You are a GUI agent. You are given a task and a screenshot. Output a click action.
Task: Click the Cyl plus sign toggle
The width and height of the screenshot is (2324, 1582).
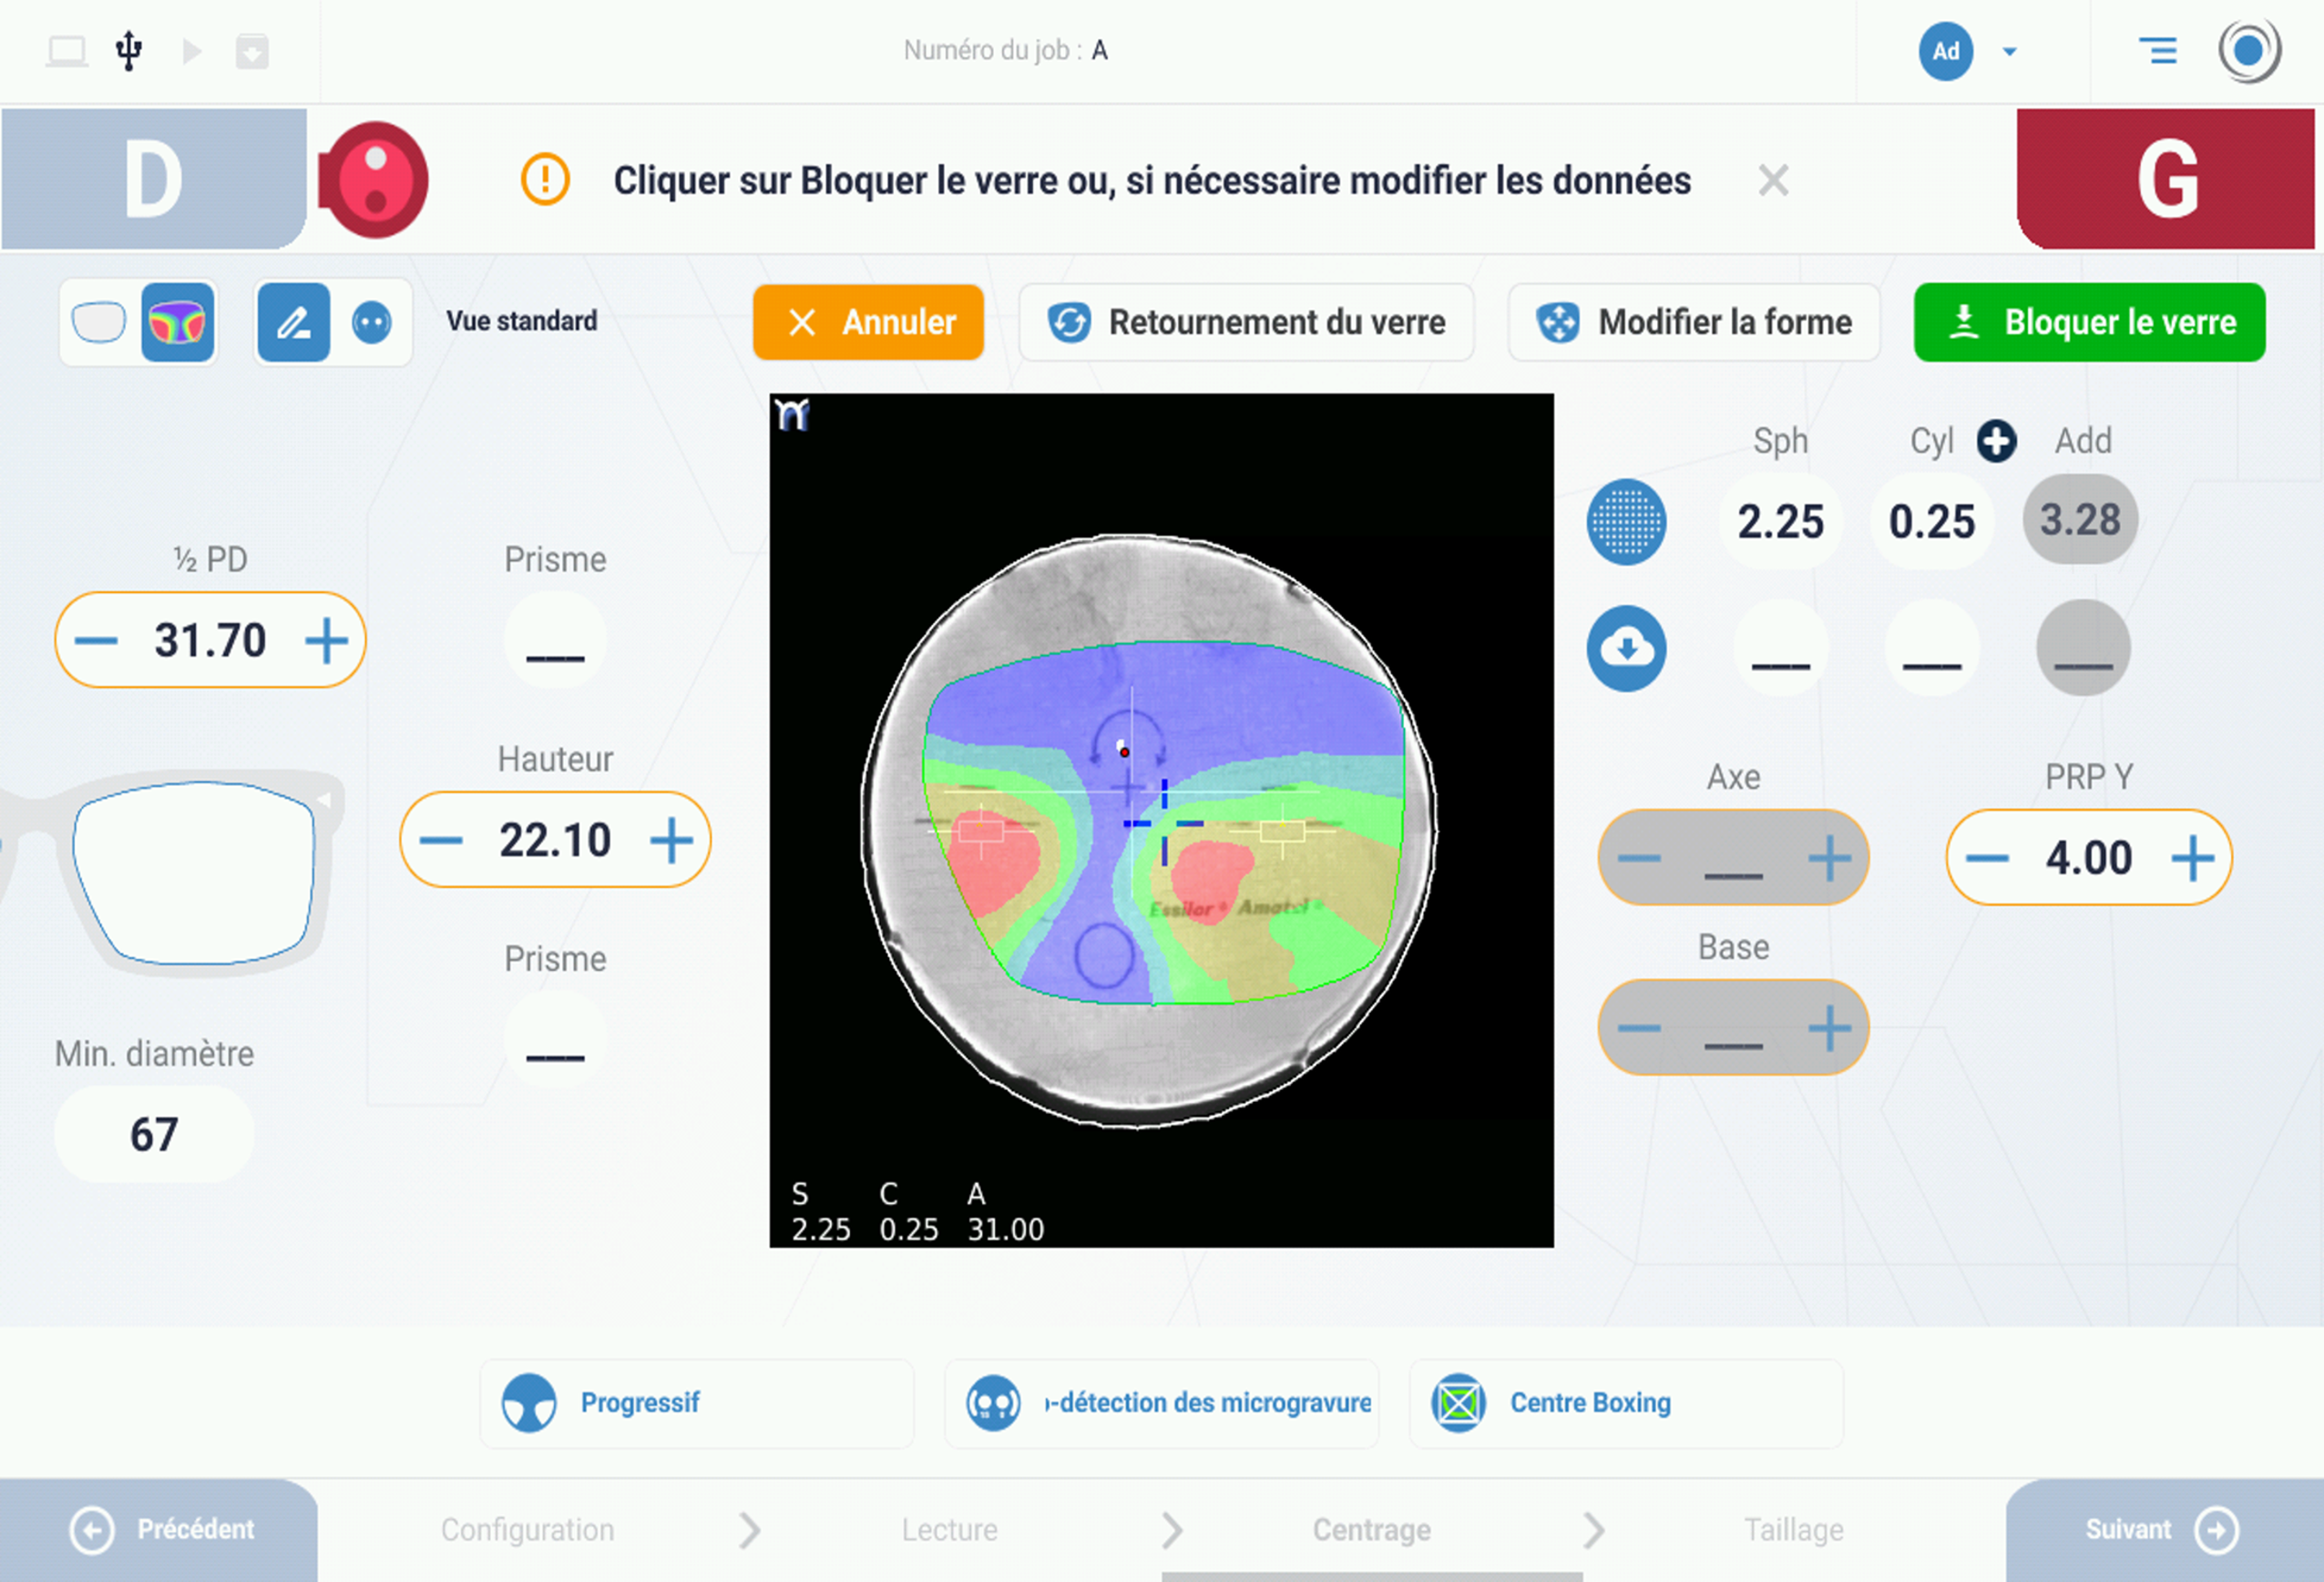click(x=1996, y=441)
